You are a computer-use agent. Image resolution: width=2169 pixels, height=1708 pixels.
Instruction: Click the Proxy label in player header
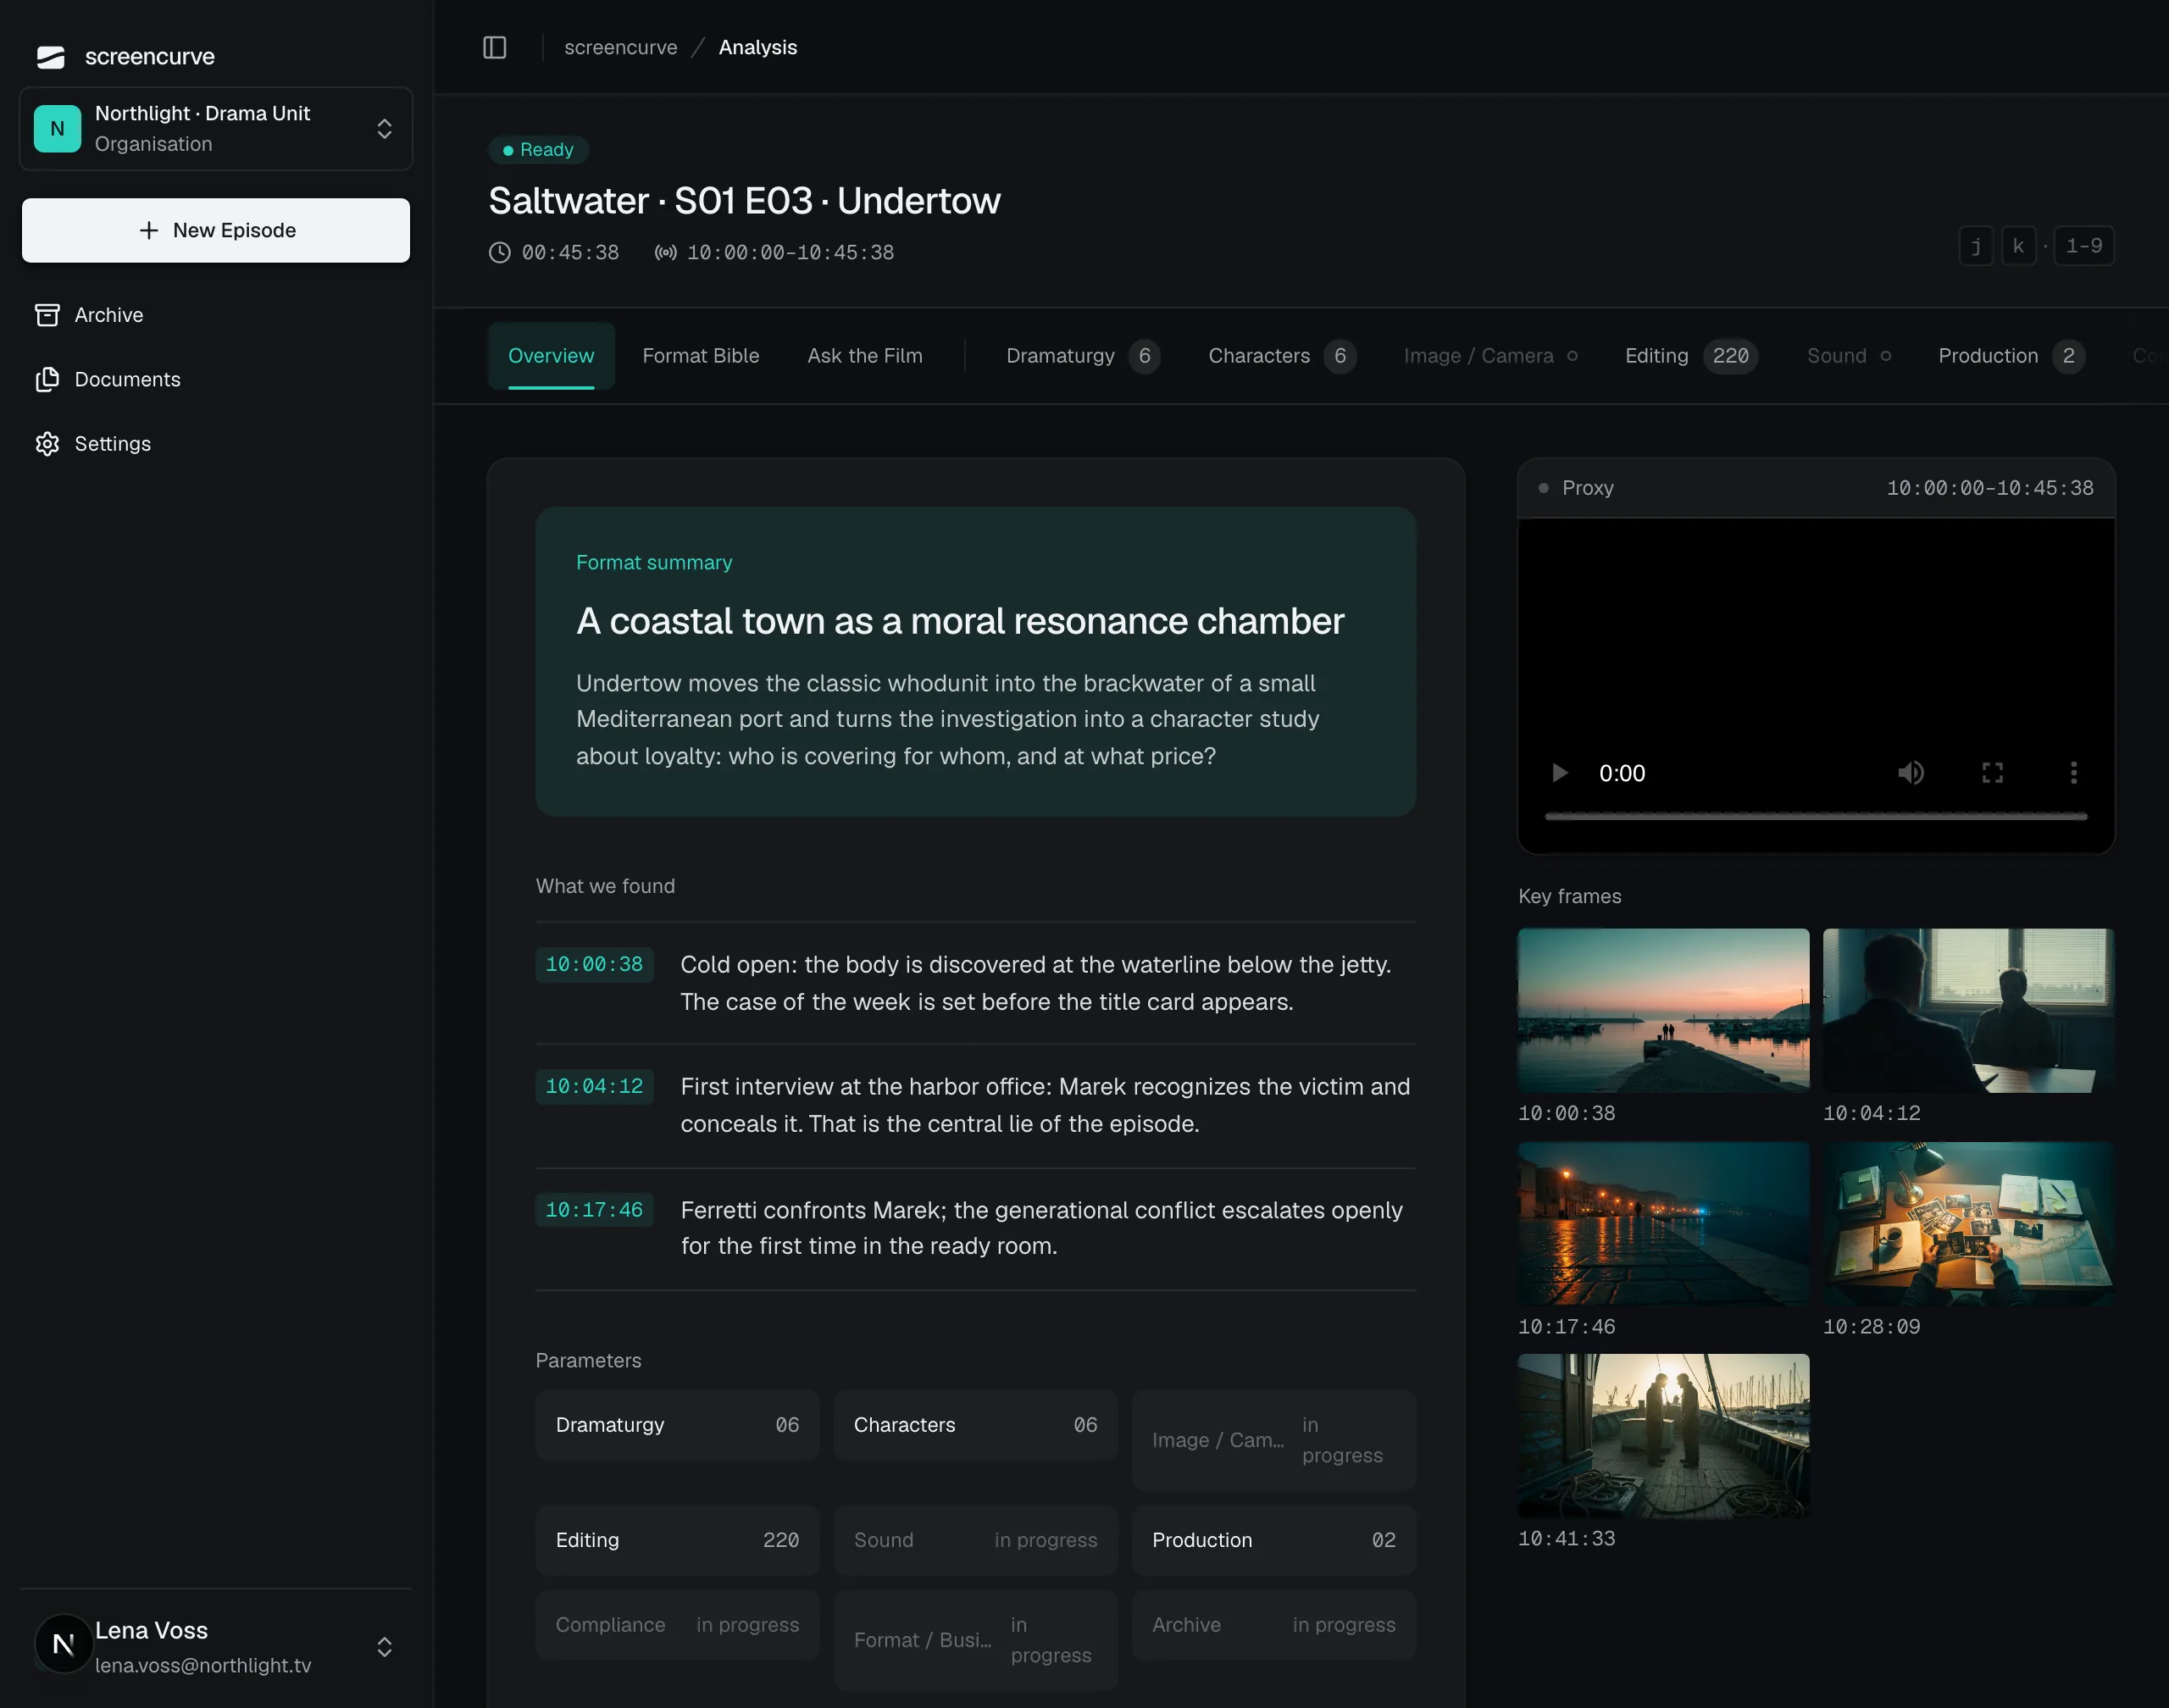1587,488
